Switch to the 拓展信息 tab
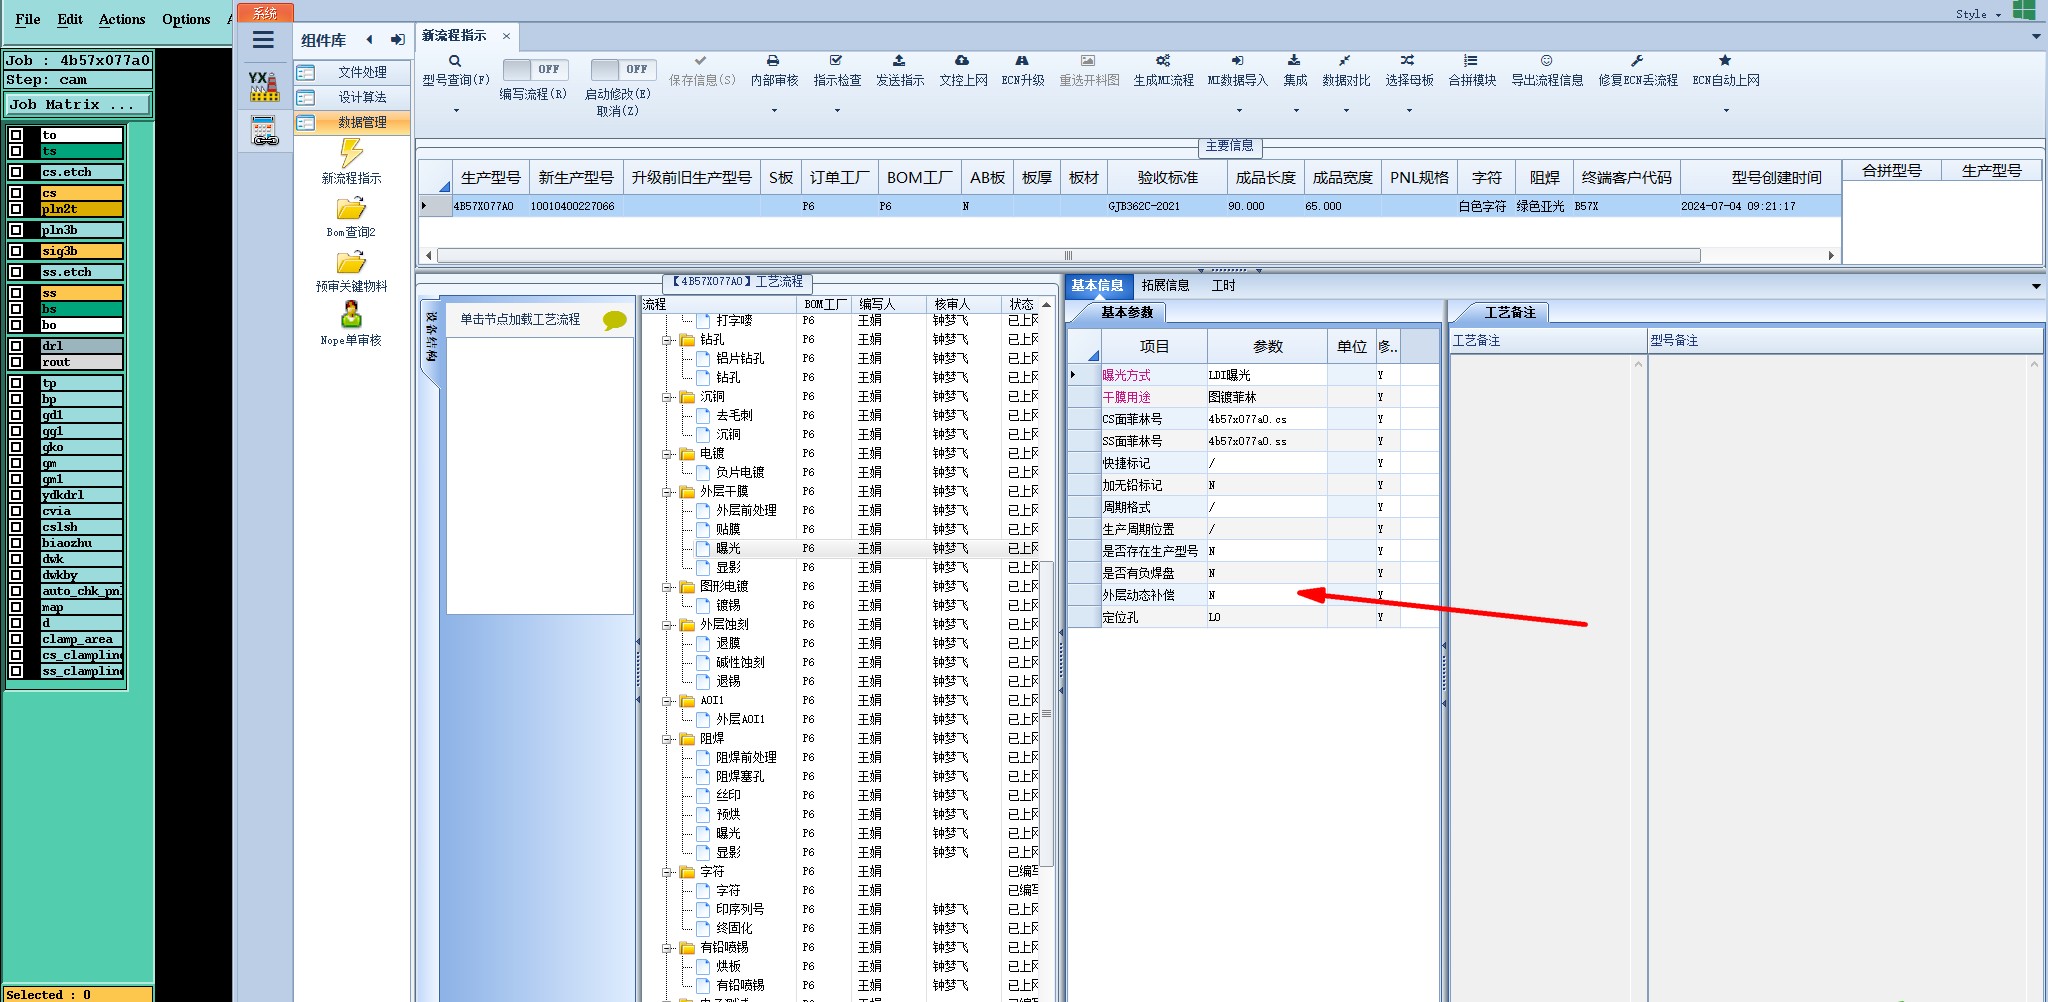The image size is (2048, 1002). click(1165, 286)
